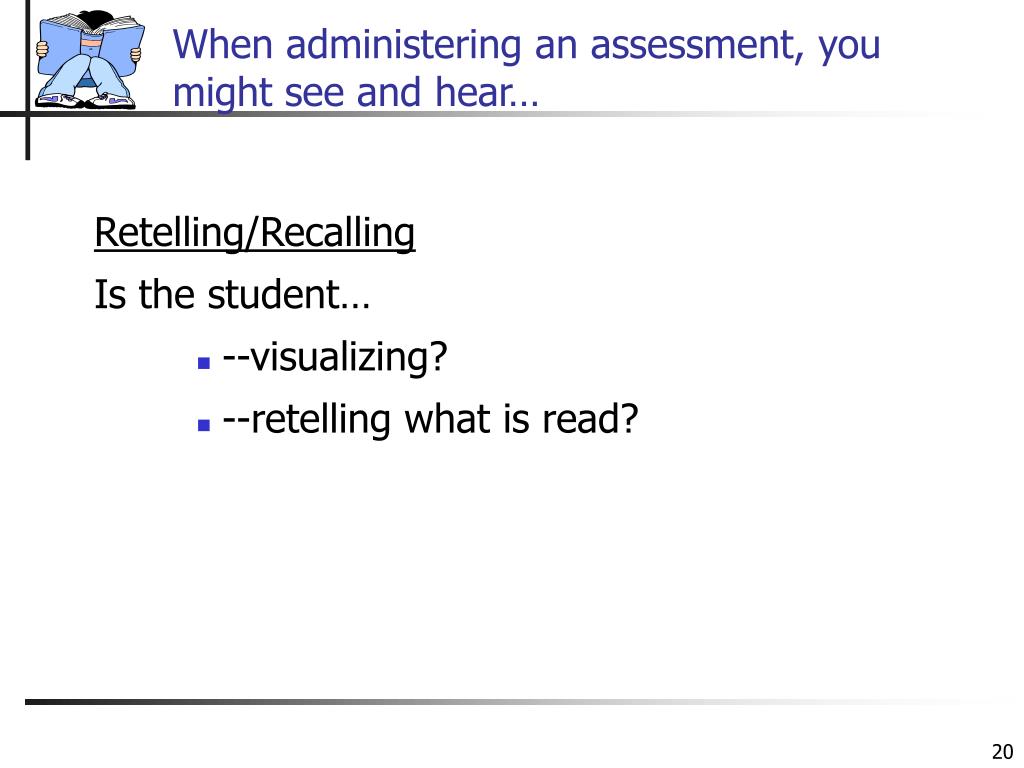Click the '--retelling what is read?' text
1024x768 pixels.
click(x=430, y=419)
